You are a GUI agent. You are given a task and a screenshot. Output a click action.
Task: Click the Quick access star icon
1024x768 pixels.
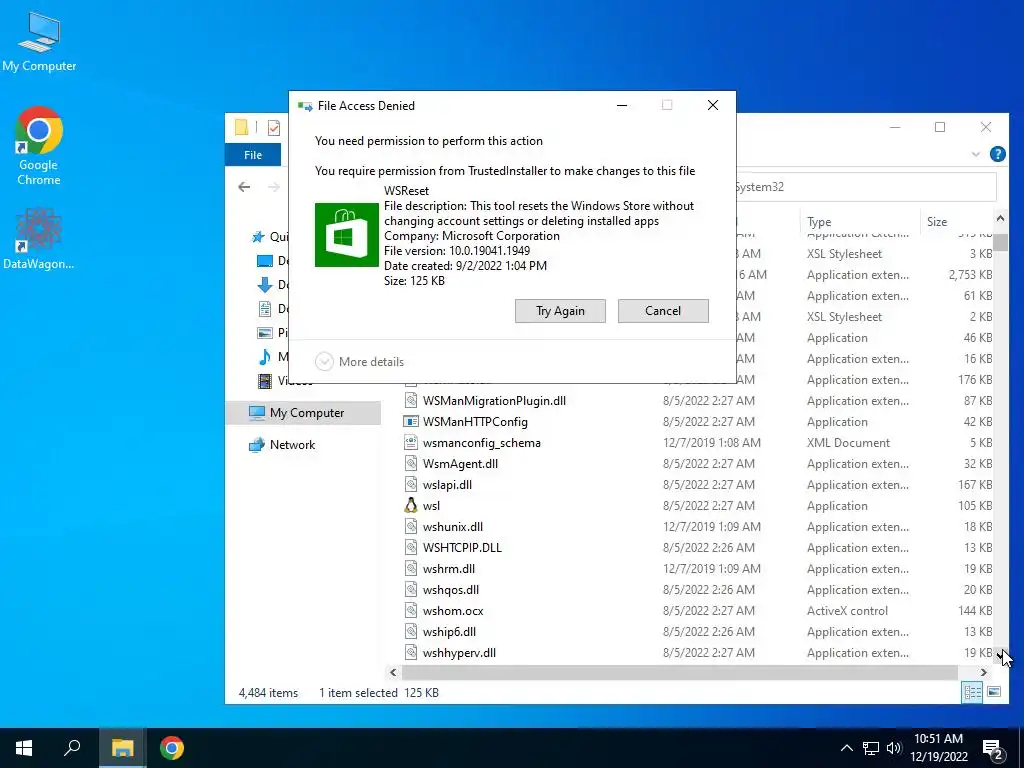point(258,236)
